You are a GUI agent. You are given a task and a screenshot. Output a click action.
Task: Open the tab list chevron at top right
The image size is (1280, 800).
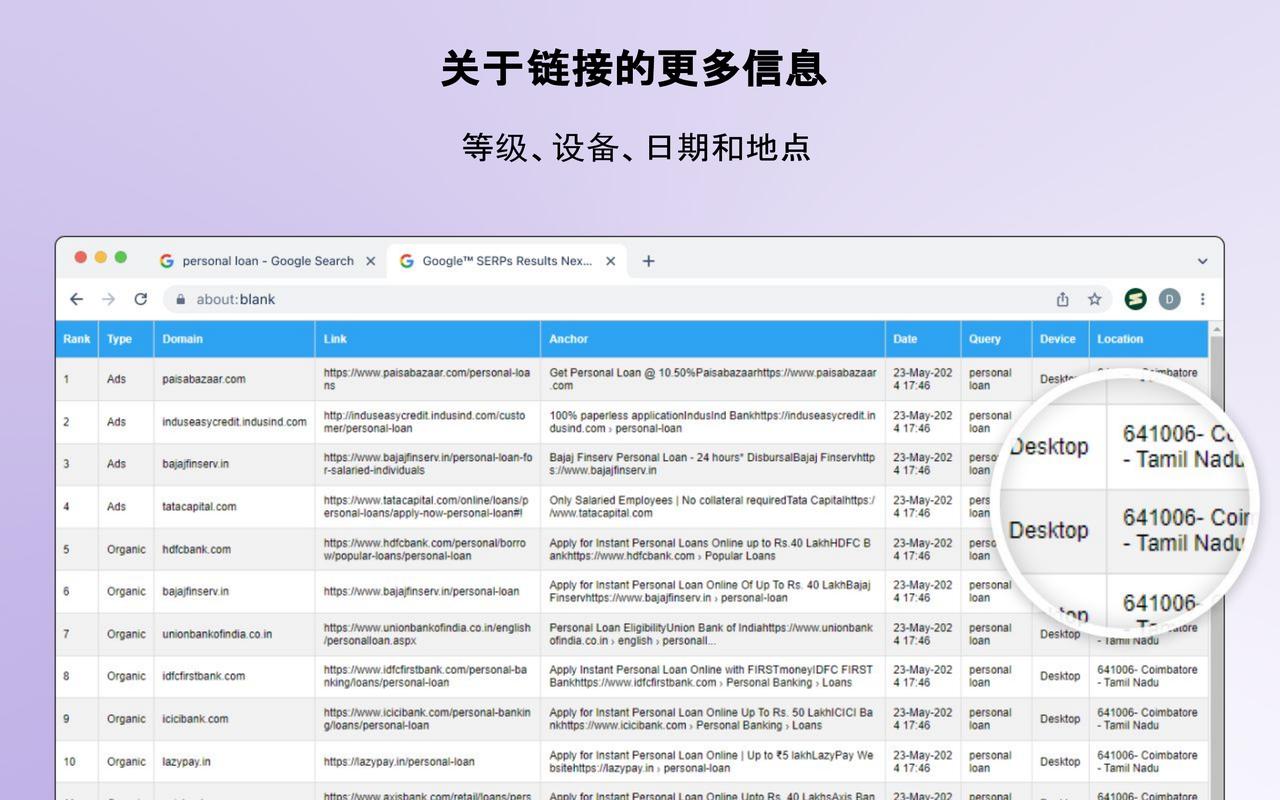(1201, 261)
